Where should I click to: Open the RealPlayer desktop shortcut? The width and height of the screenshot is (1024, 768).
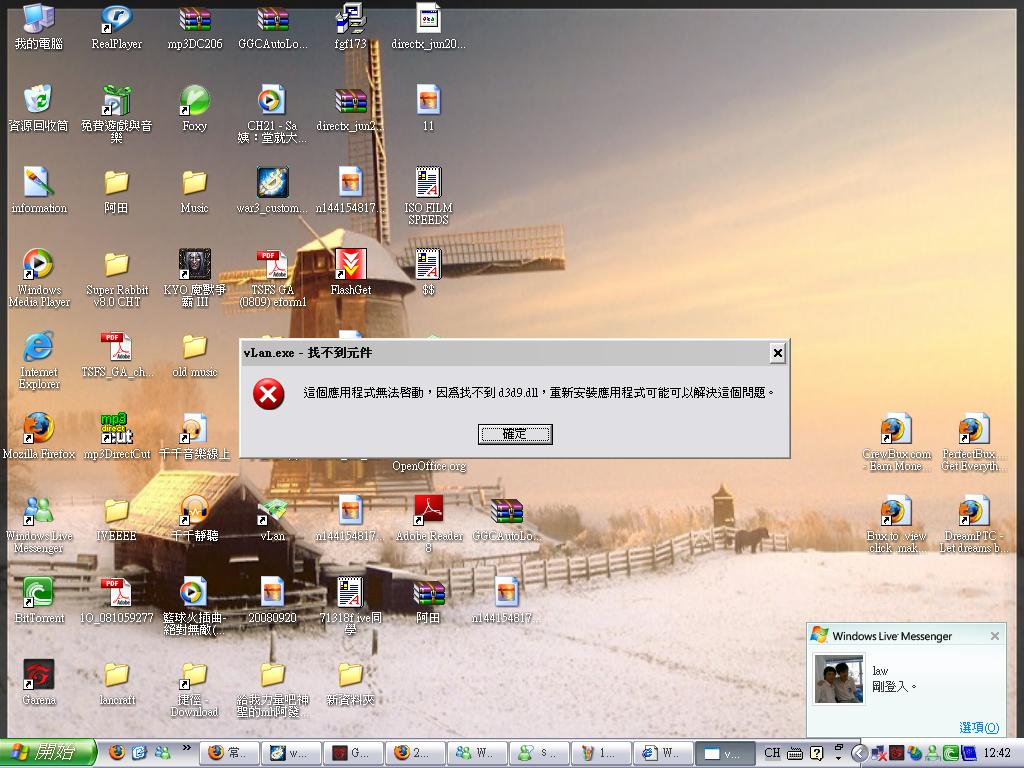(x=116, y=20)
